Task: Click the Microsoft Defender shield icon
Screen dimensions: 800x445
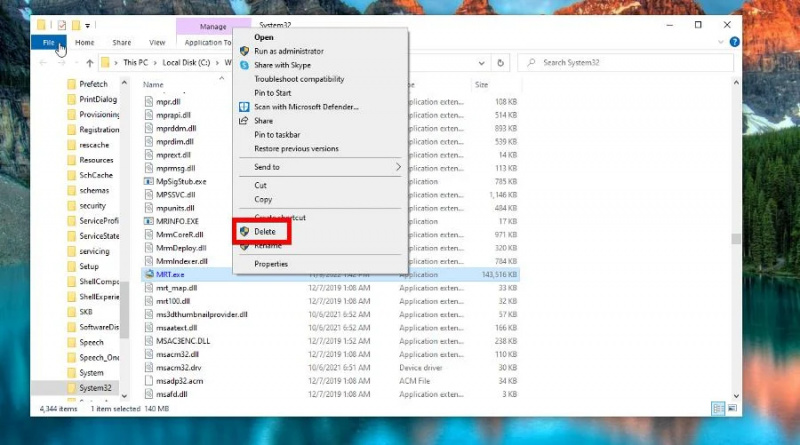Action: (244, 107)
